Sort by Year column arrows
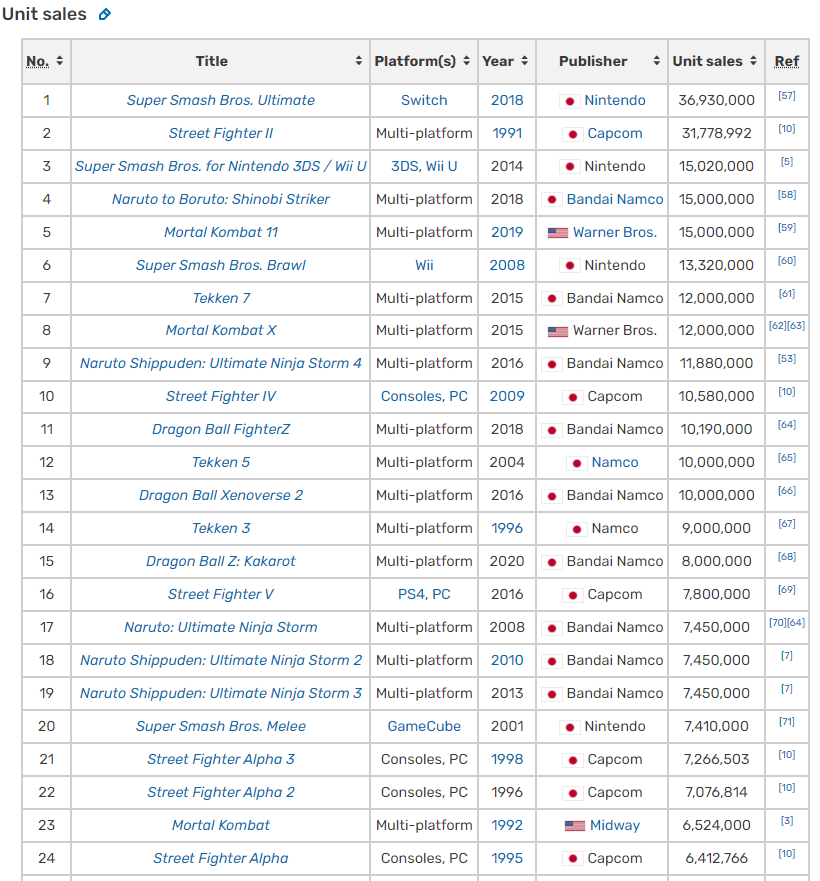This screenshot has height=881, width=820. pyautogui.click(x=524, y=61)
